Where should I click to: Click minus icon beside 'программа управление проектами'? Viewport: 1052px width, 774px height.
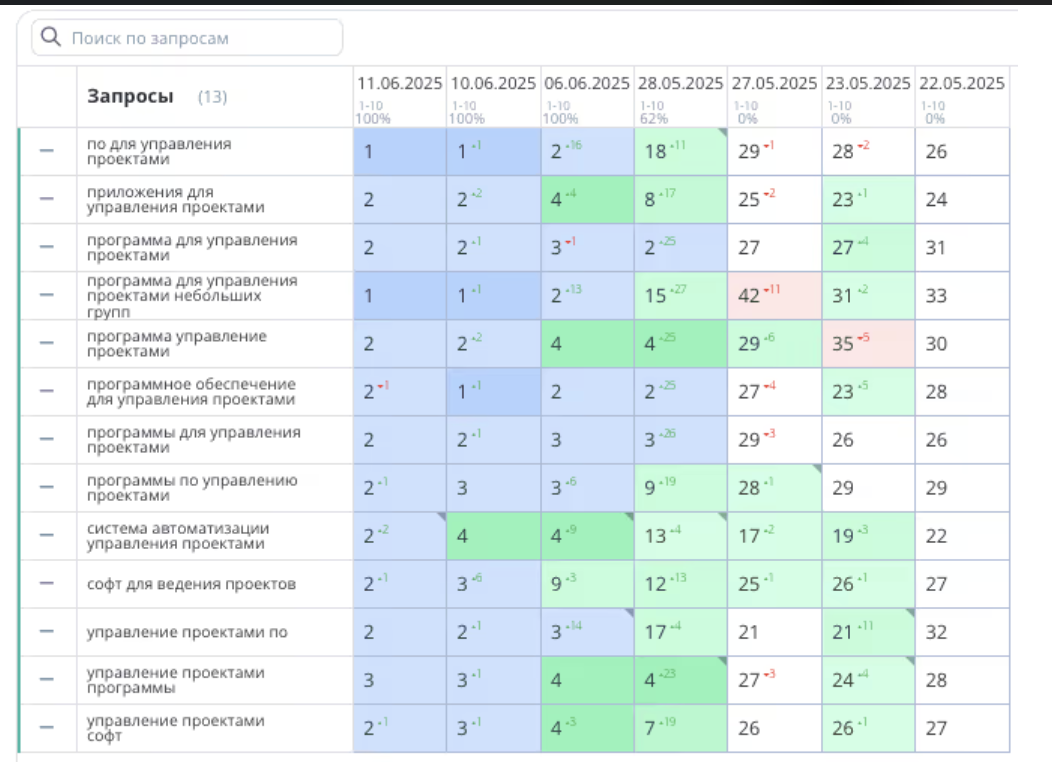click(x=46, y=343)
